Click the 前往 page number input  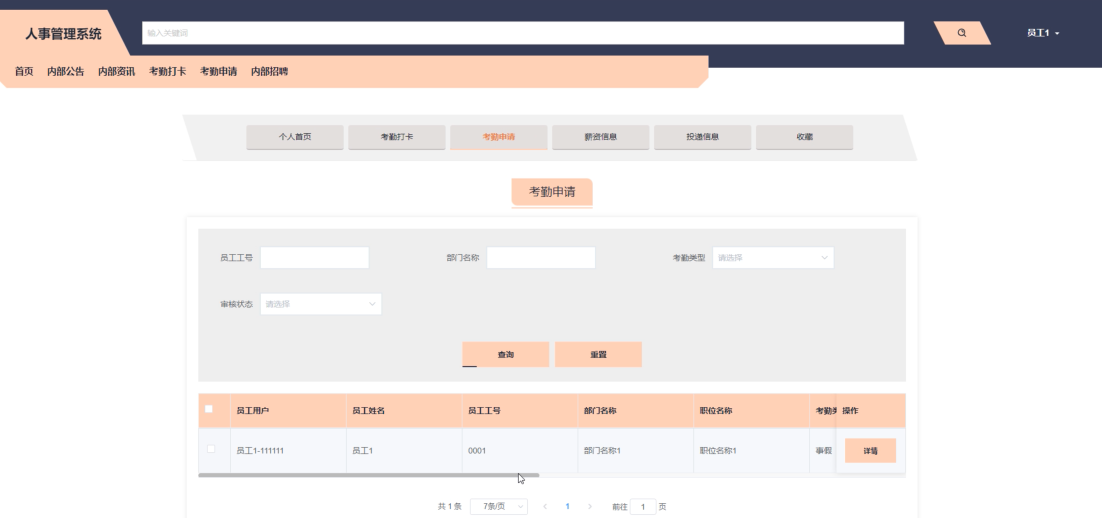tap(643, 506)
